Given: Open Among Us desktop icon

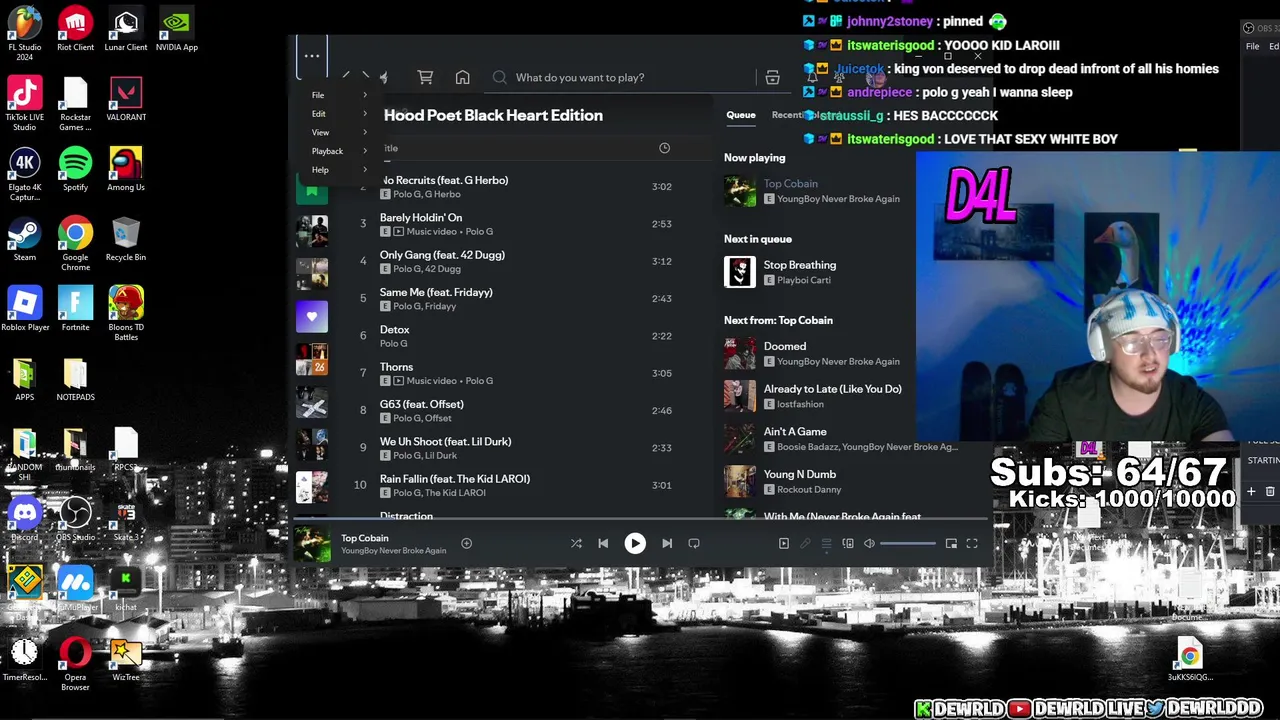Looking at the screenshot, I should tap(126, 168).
